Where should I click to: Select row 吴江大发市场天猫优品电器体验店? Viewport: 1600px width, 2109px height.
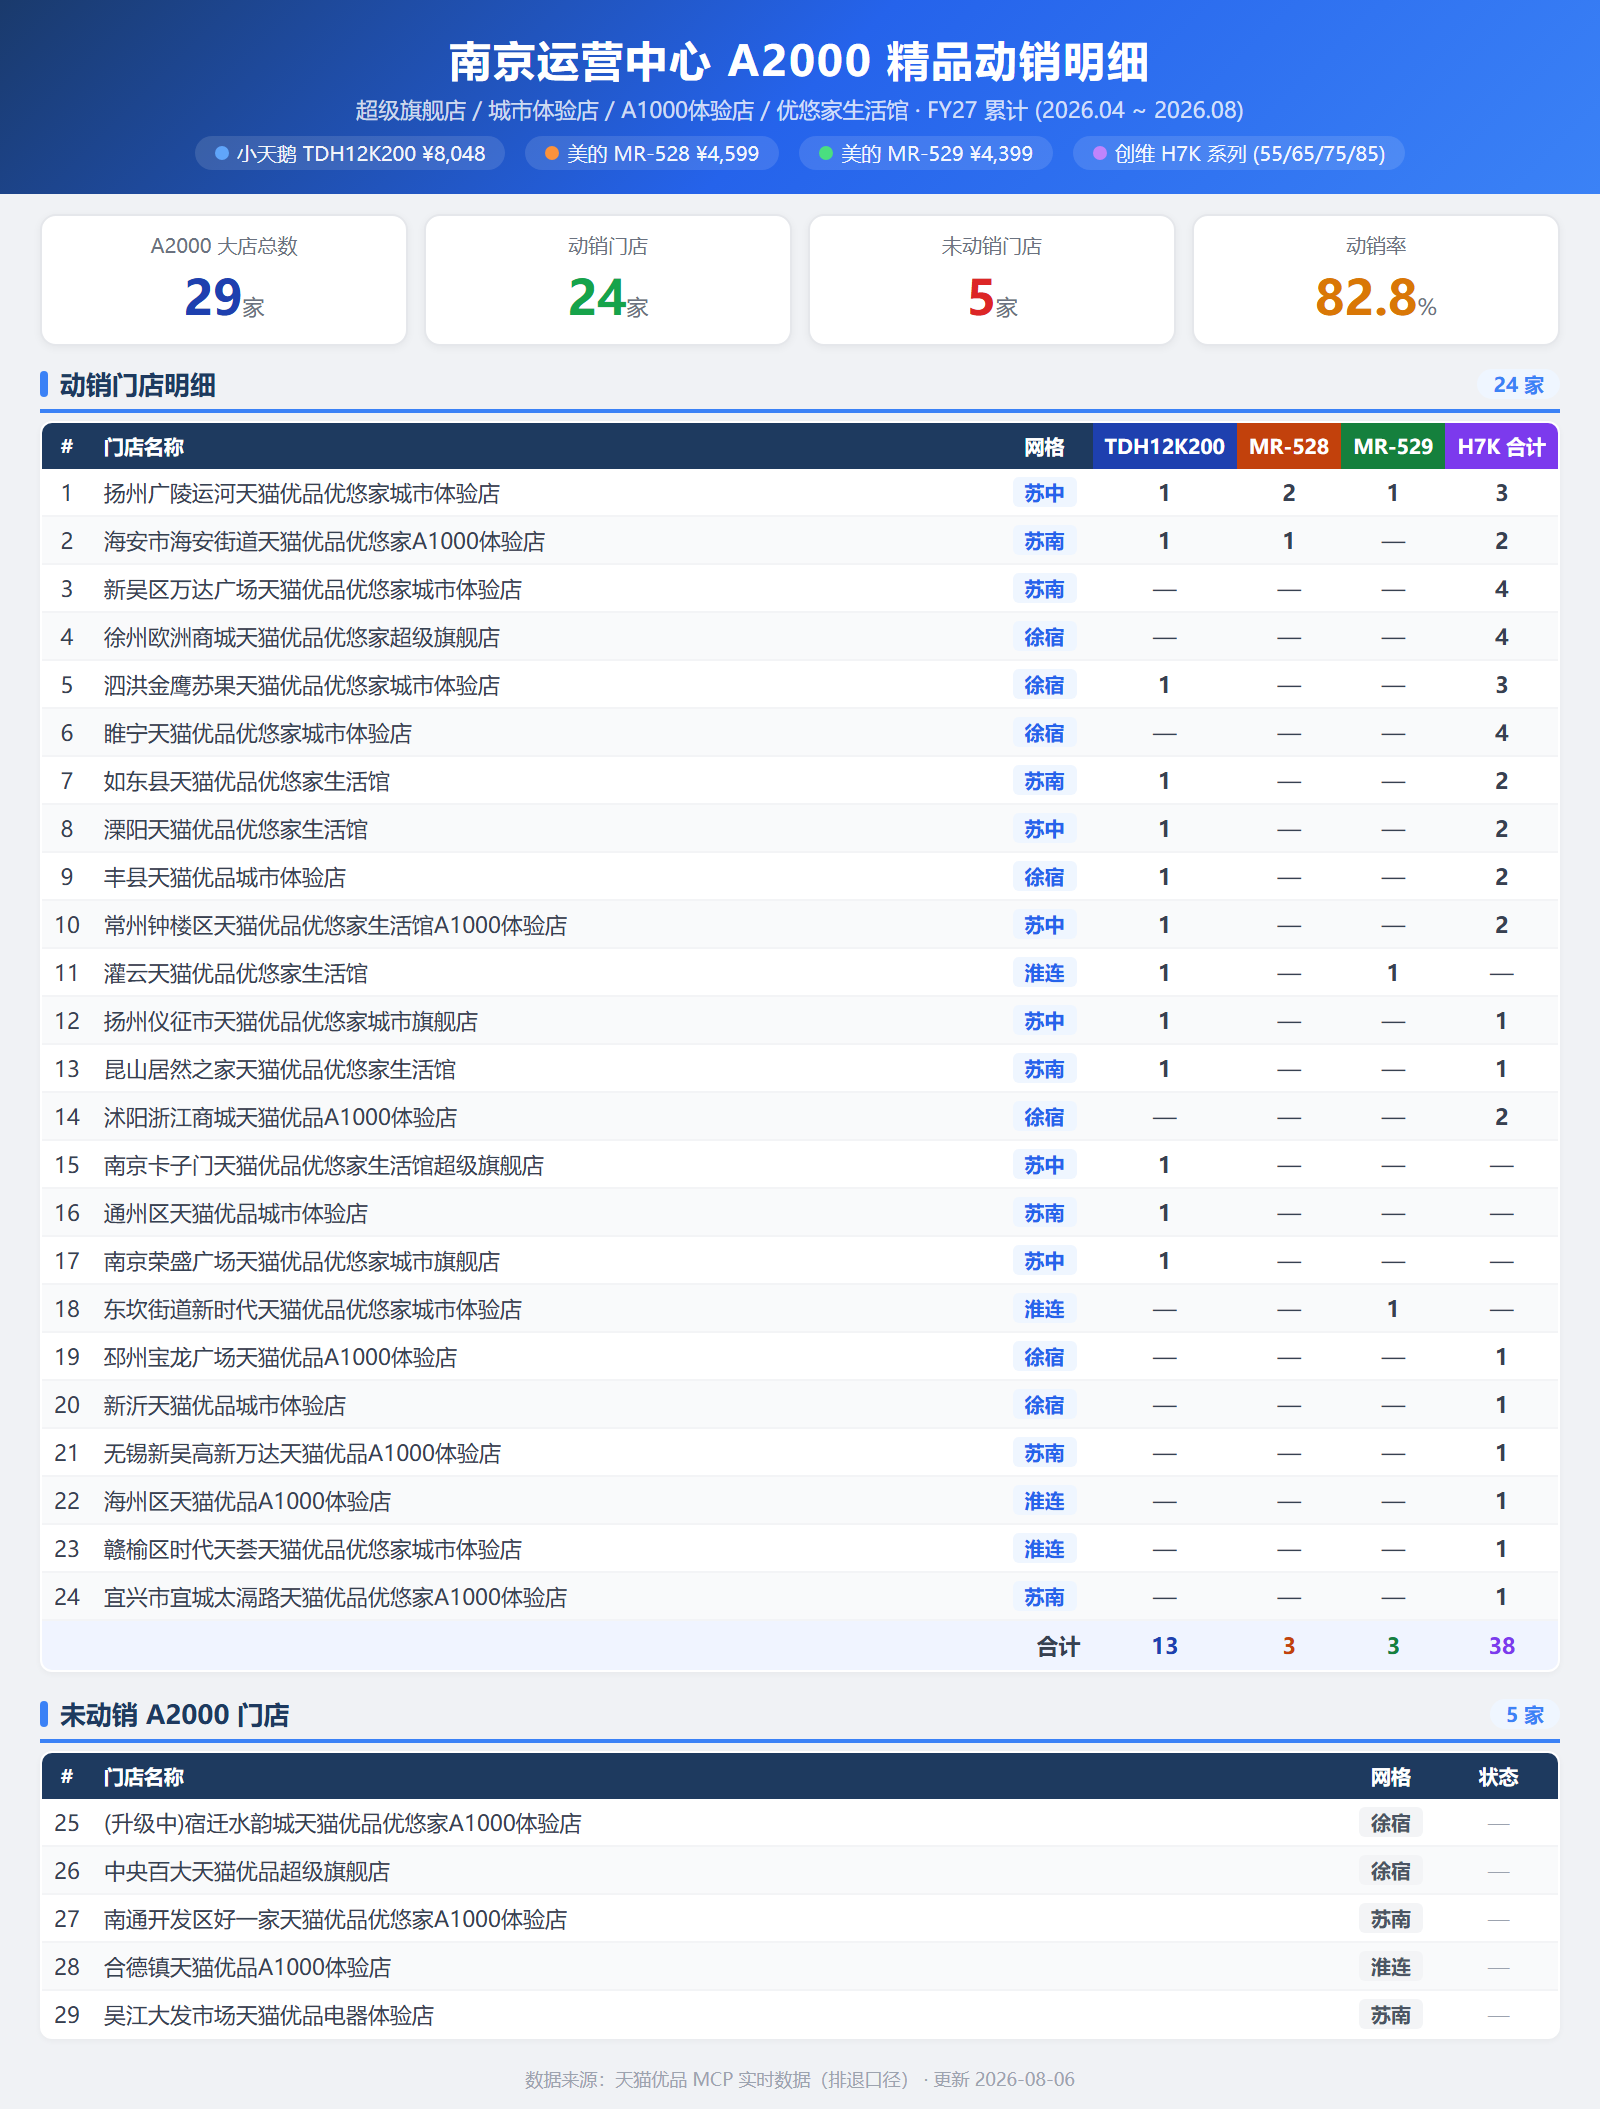(x=800, y=2015)
